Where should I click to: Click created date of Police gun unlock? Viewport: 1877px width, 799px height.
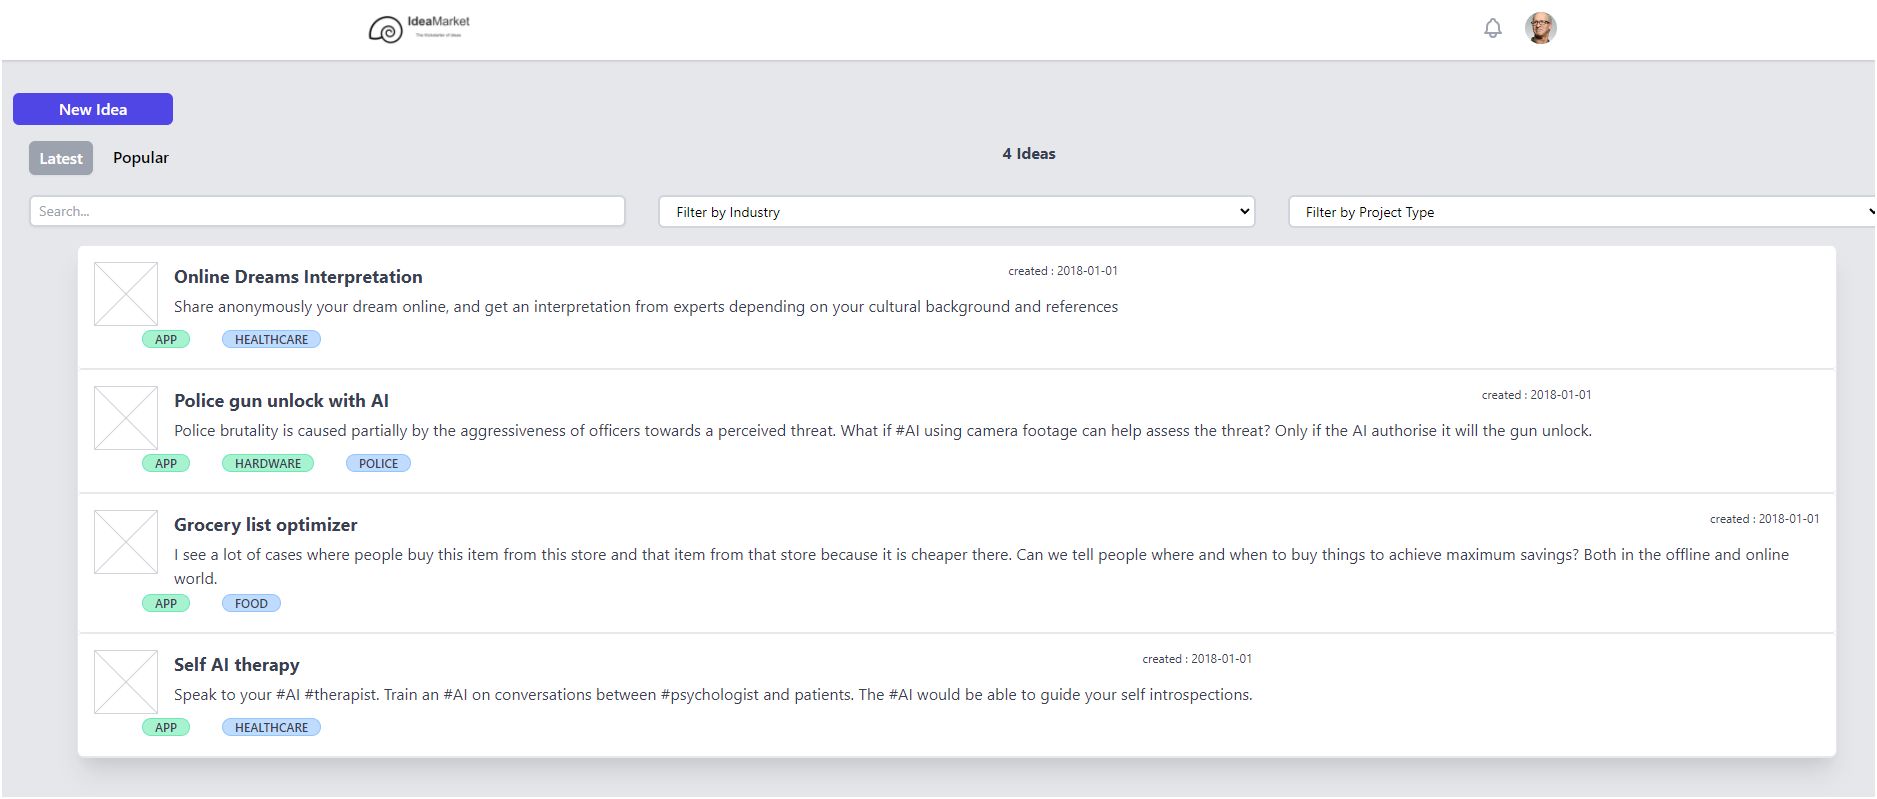pyautogui.click(x=1537, y=395)
